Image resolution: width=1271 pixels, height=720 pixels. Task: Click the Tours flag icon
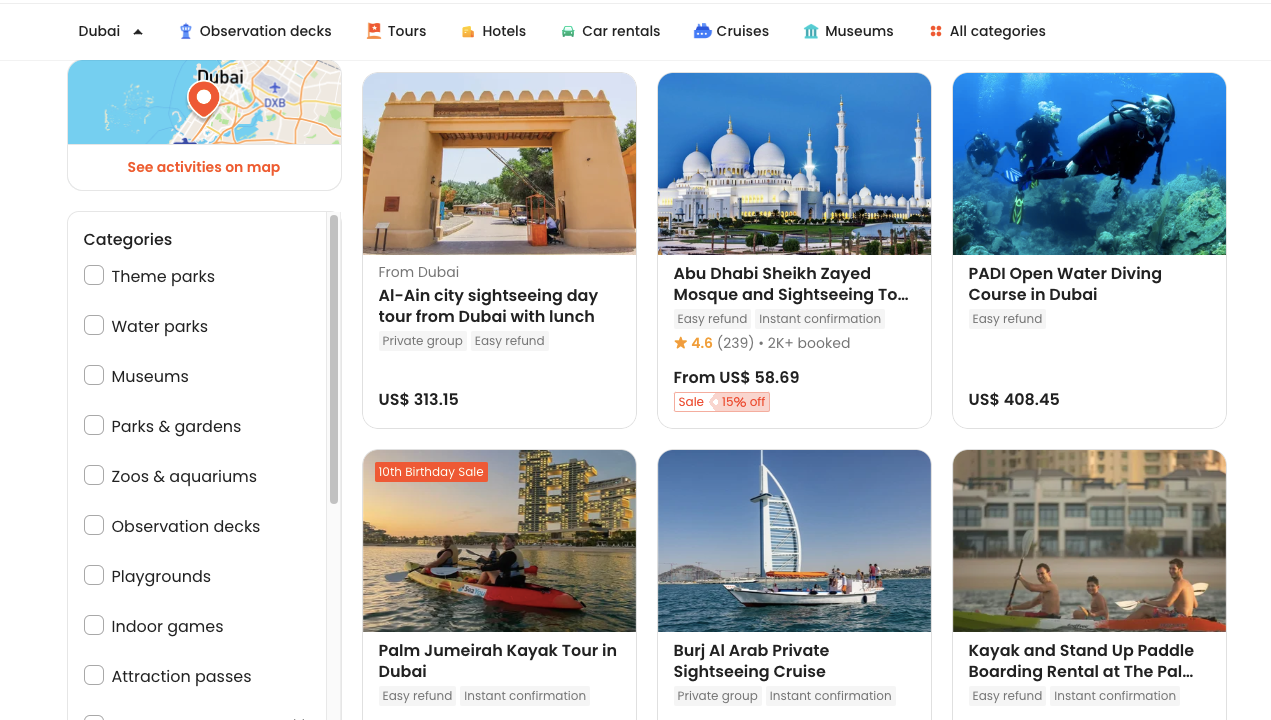click(374, 31)
